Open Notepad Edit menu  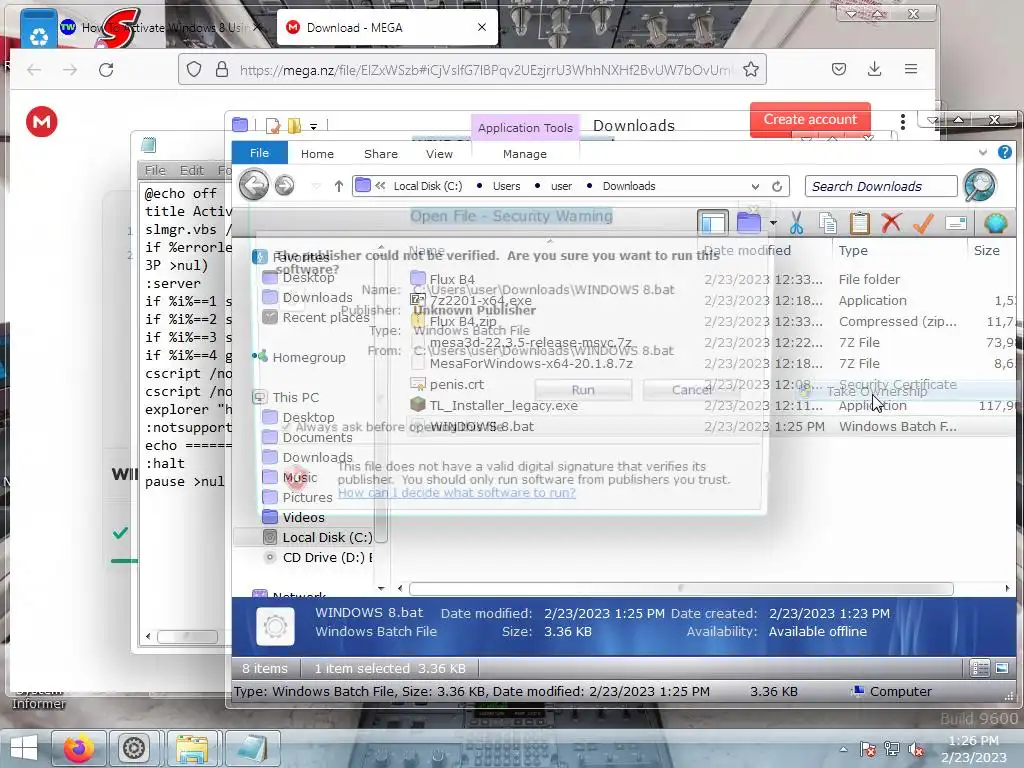[191, 170]
